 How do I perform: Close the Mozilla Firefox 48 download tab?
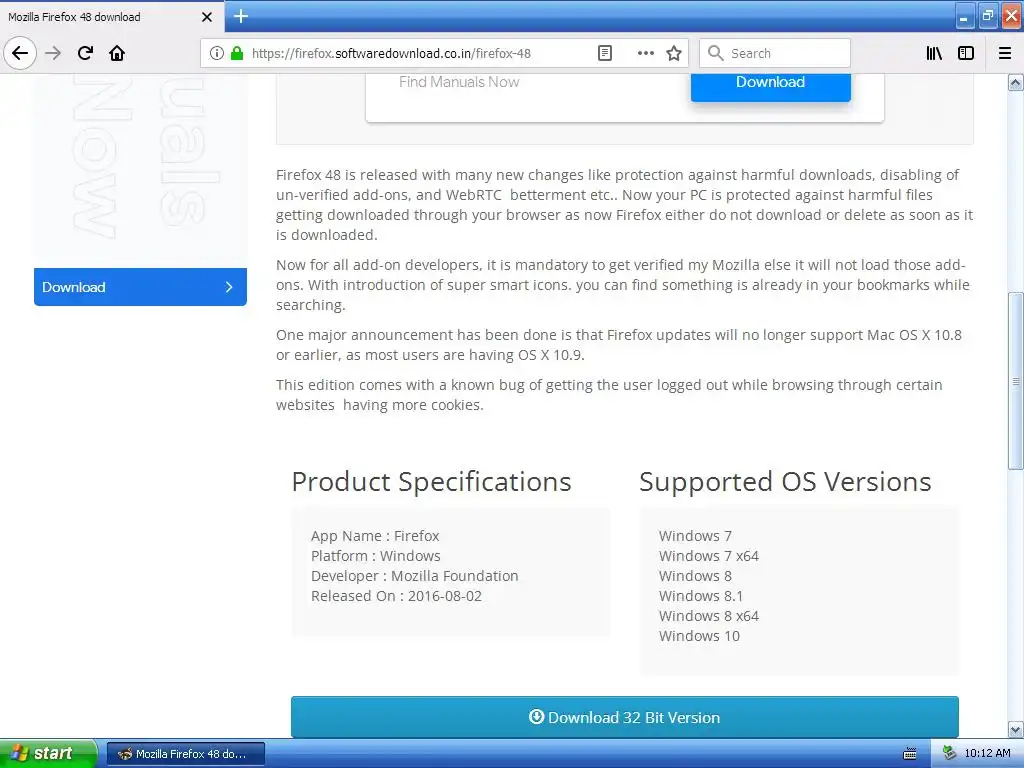point(206,17)
